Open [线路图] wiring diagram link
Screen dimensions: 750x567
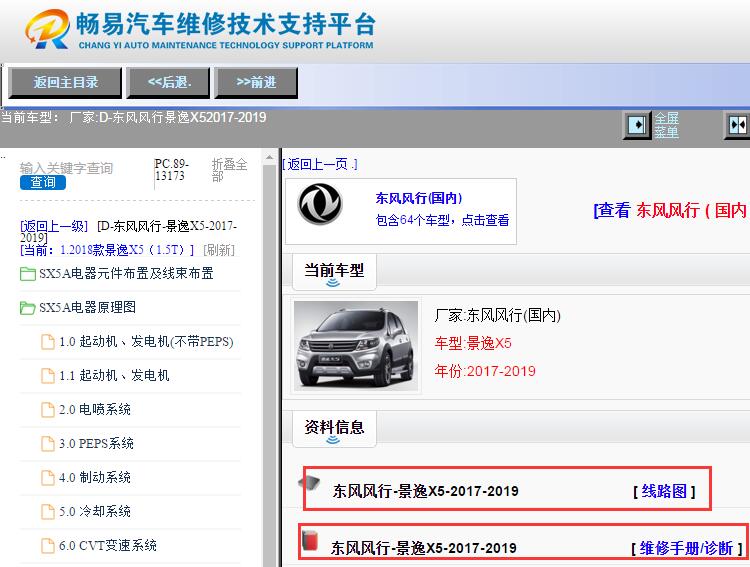pyautogui.click(x=664, y=491)
